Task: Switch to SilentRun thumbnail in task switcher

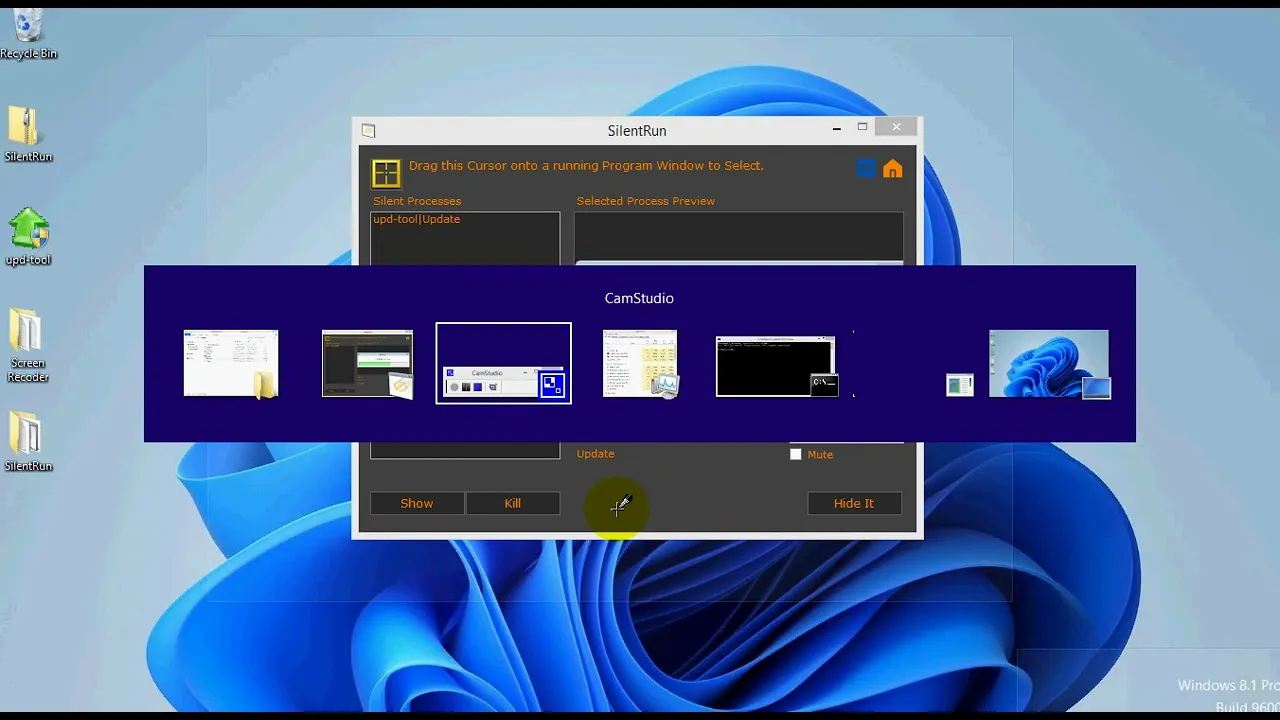Action: (x=367, y=364)
